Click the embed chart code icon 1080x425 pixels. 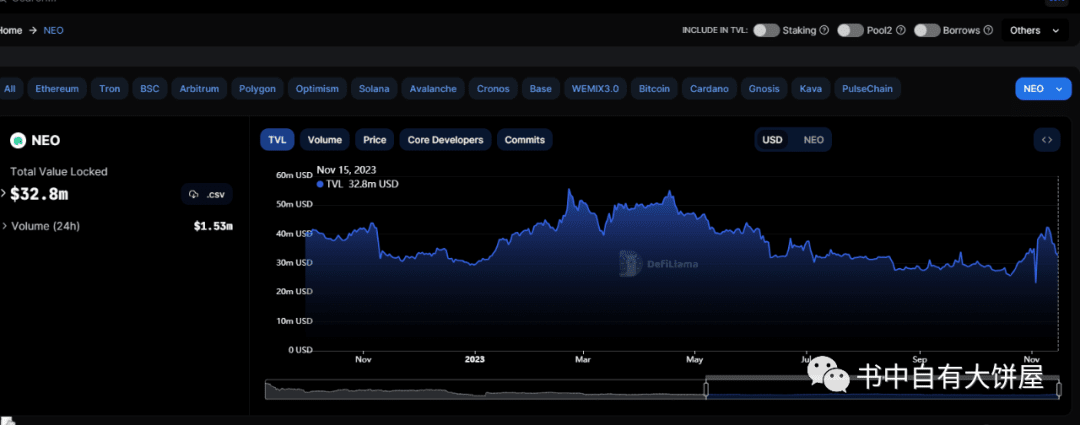[x=1046, y=140]
